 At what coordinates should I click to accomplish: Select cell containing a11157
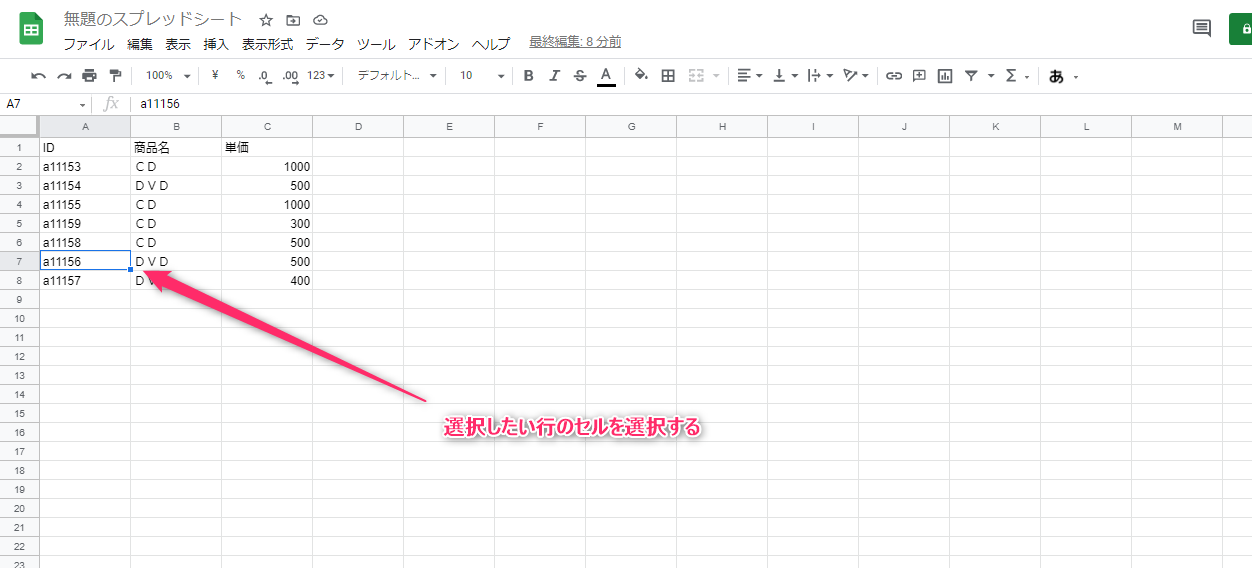(x=85, y=281)
